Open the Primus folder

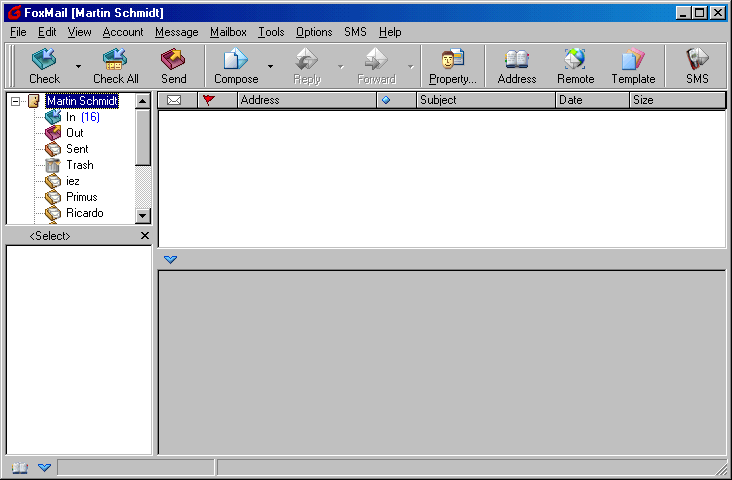(82, 197)
